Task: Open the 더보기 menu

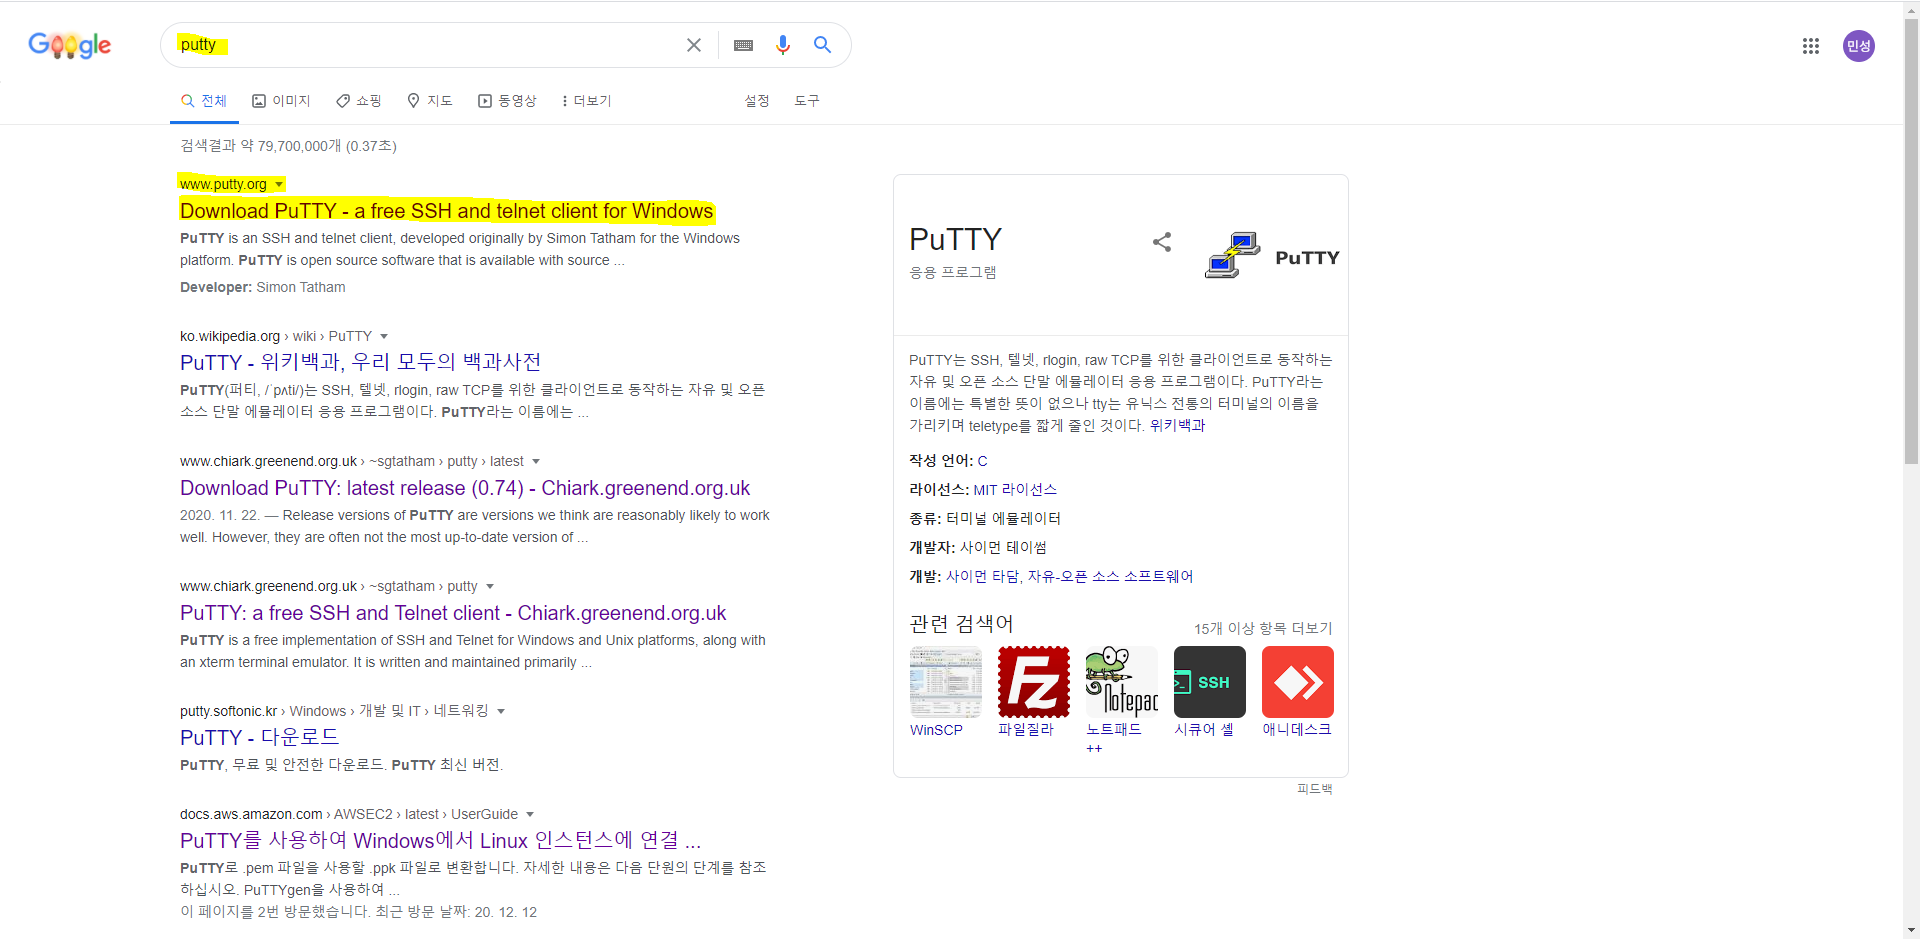Action: pos(587,101)
